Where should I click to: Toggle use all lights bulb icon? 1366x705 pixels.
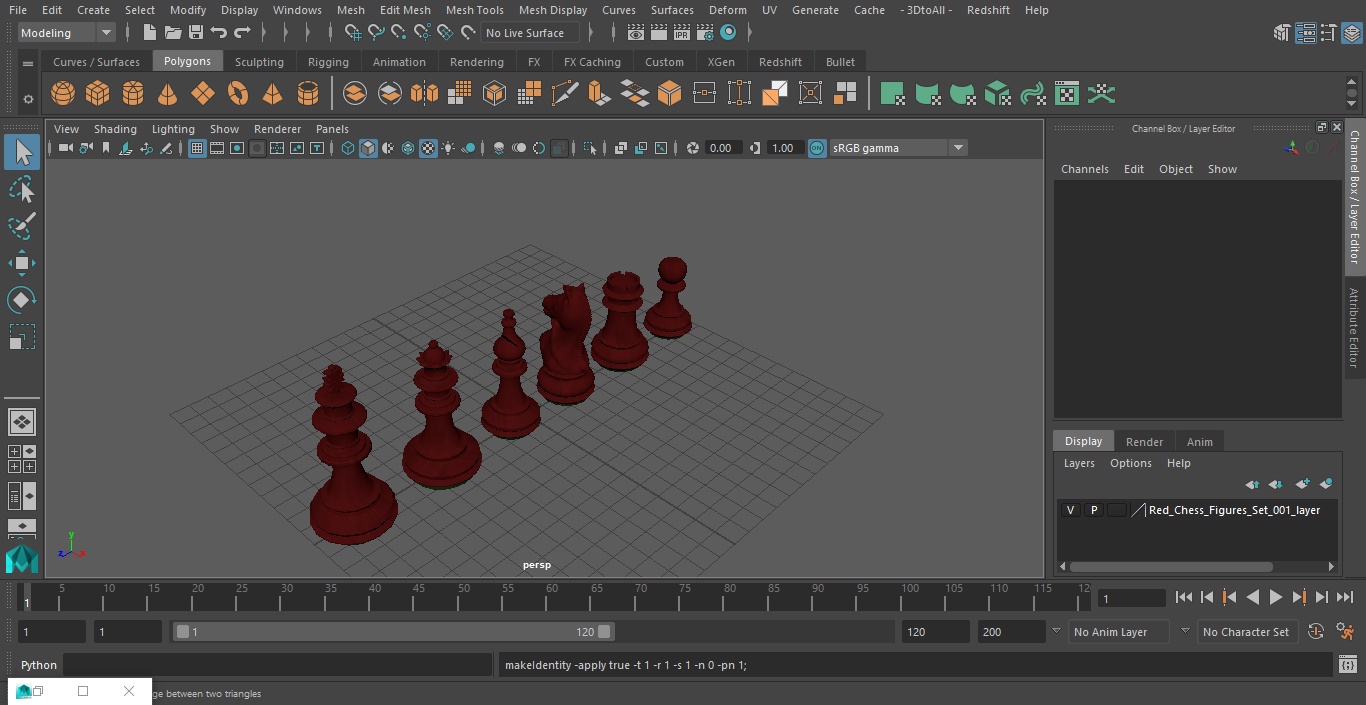point(448,148)
